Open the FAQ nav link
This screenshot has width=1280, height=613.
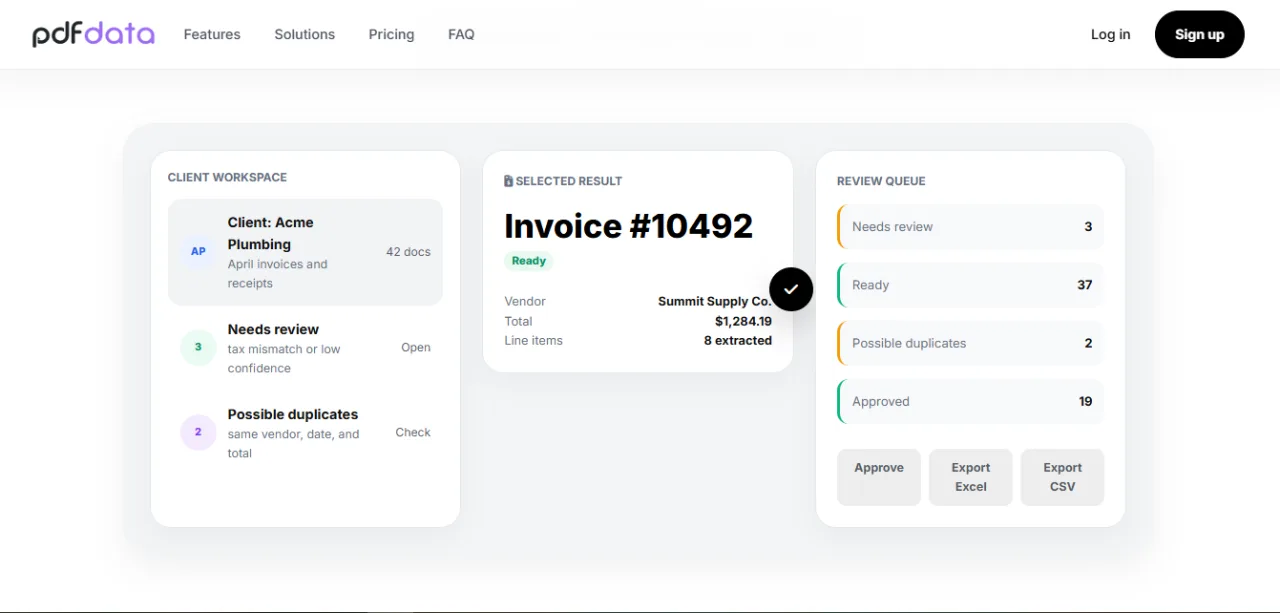pyautogui.click(x=461, y=34)
